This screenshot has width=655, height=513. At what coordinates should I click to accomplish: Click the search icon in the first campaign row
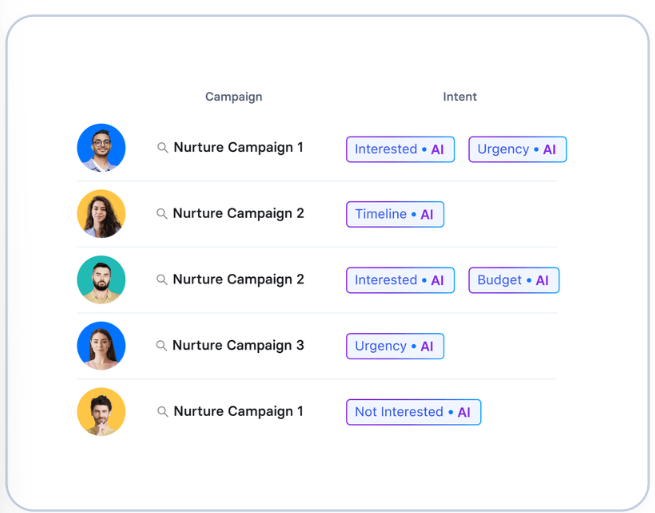tap(162, 148)
